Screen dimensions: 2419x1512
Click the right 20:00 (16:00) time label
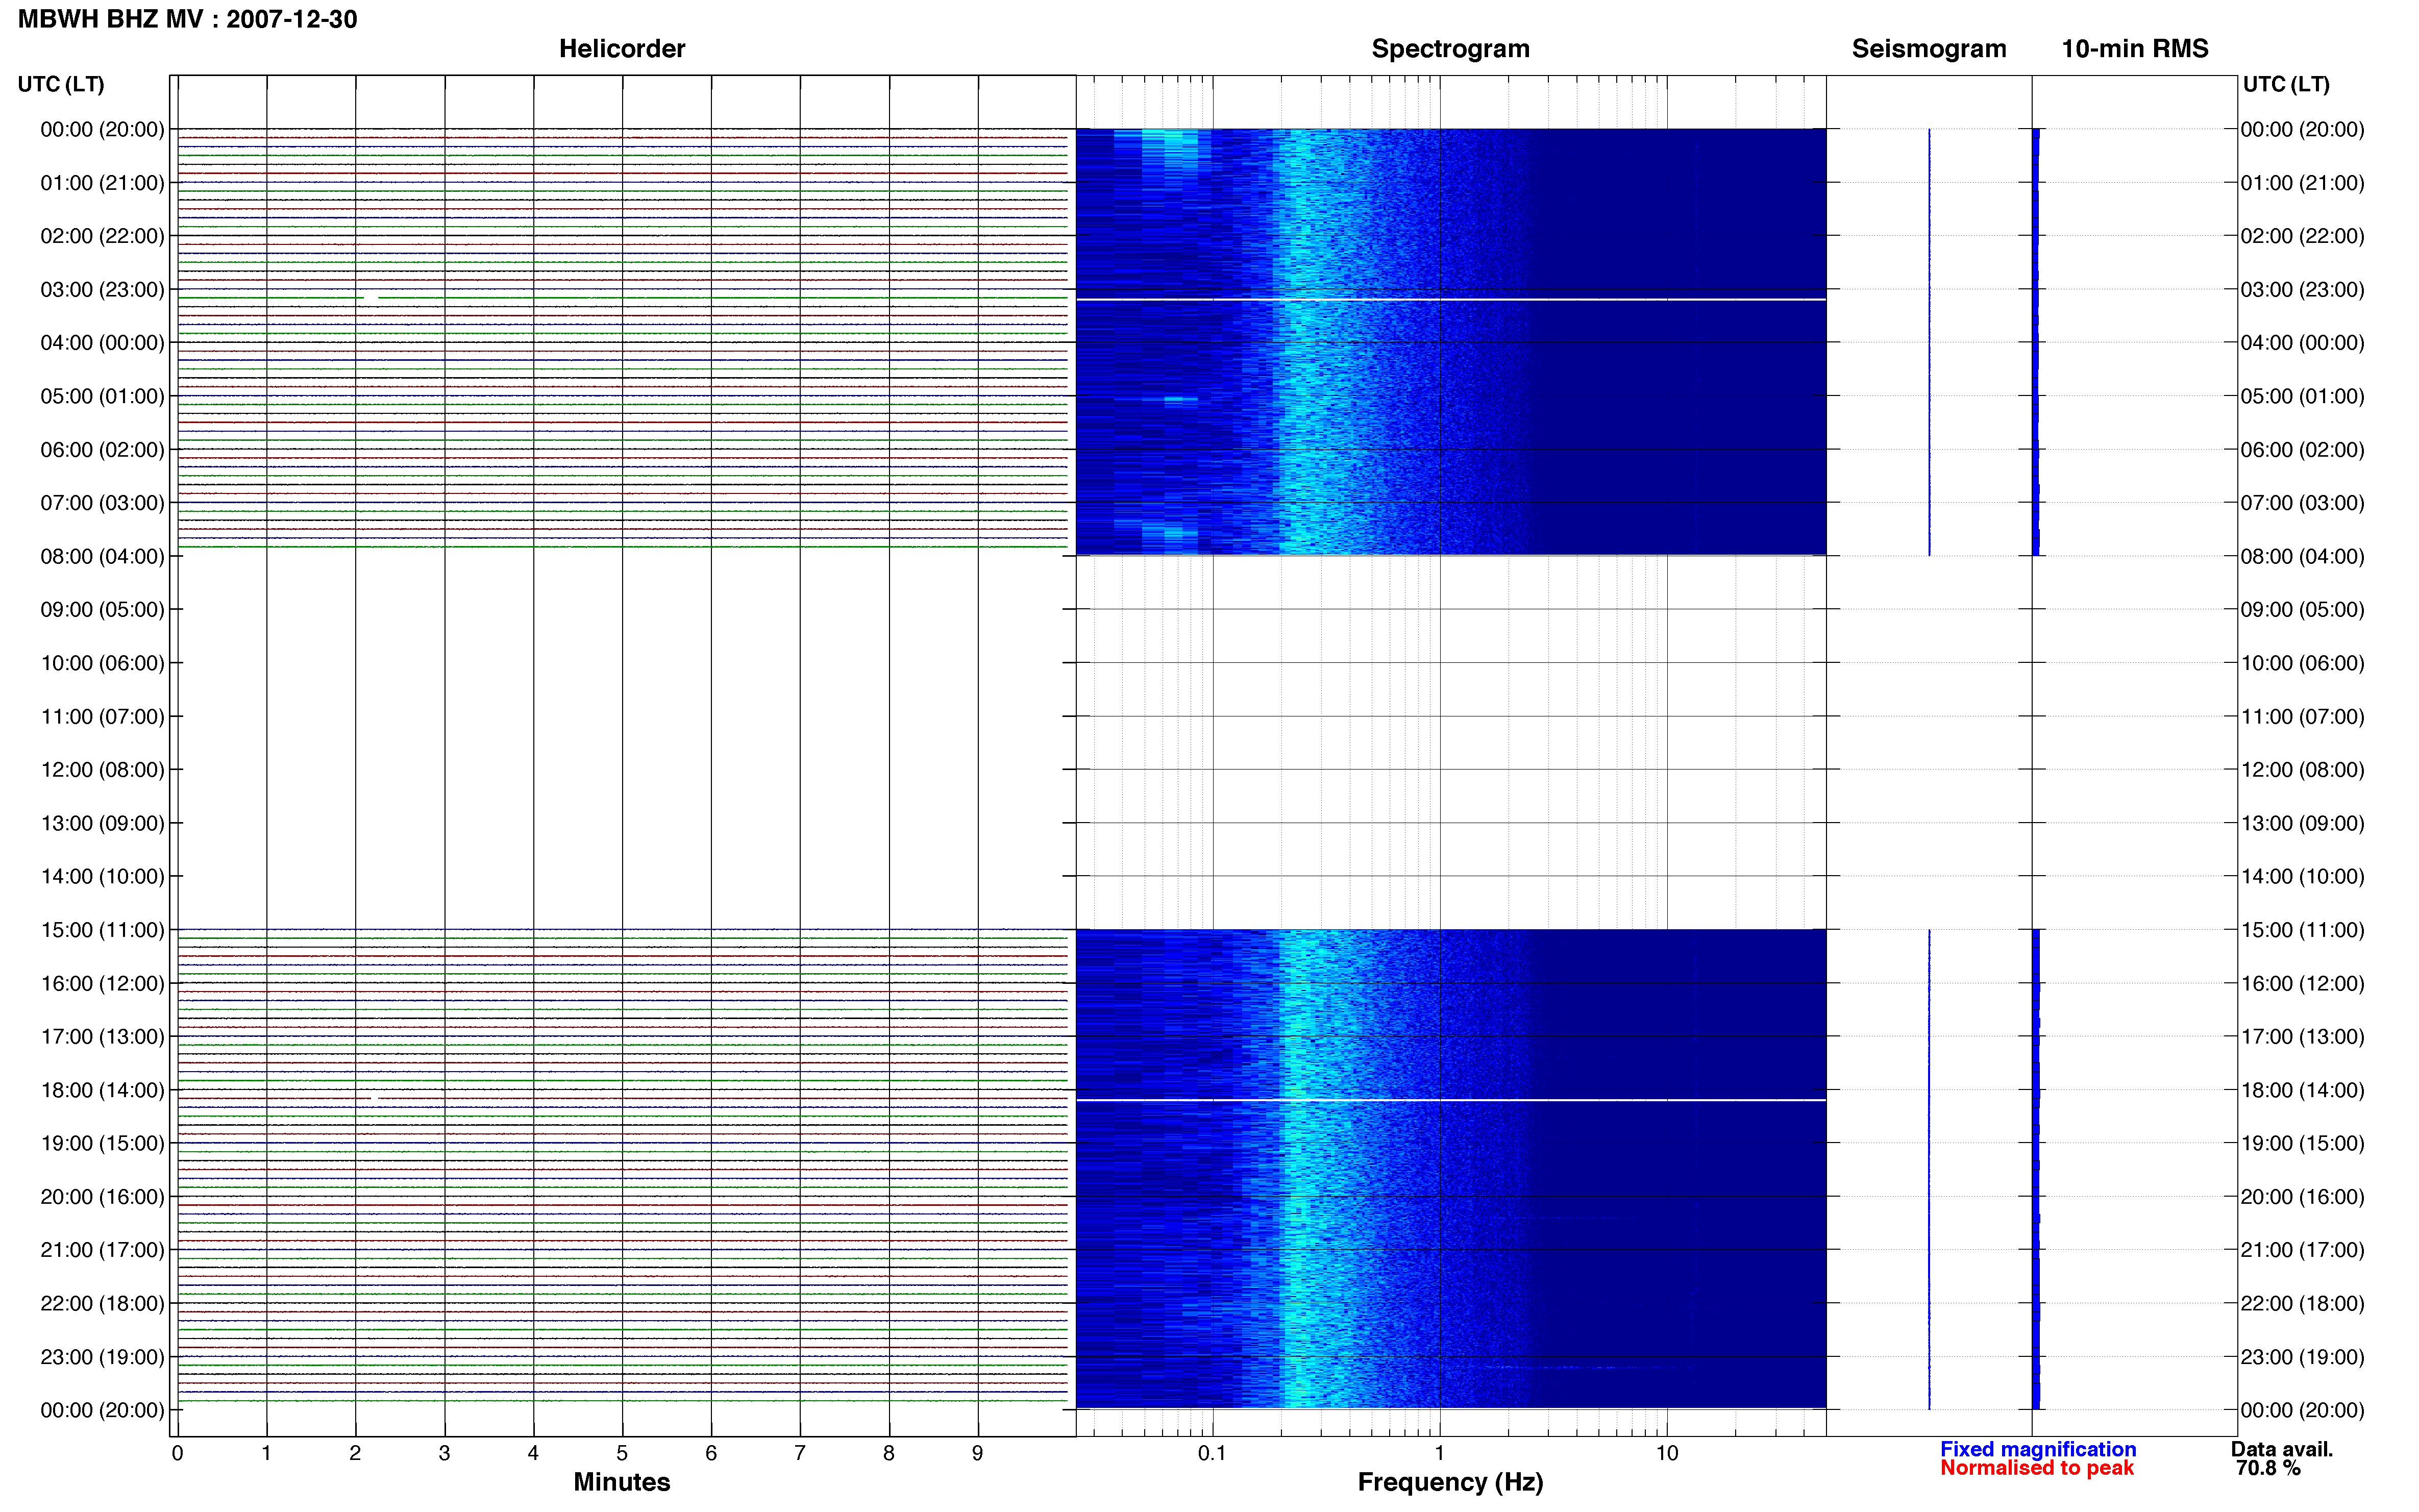2302,1197
